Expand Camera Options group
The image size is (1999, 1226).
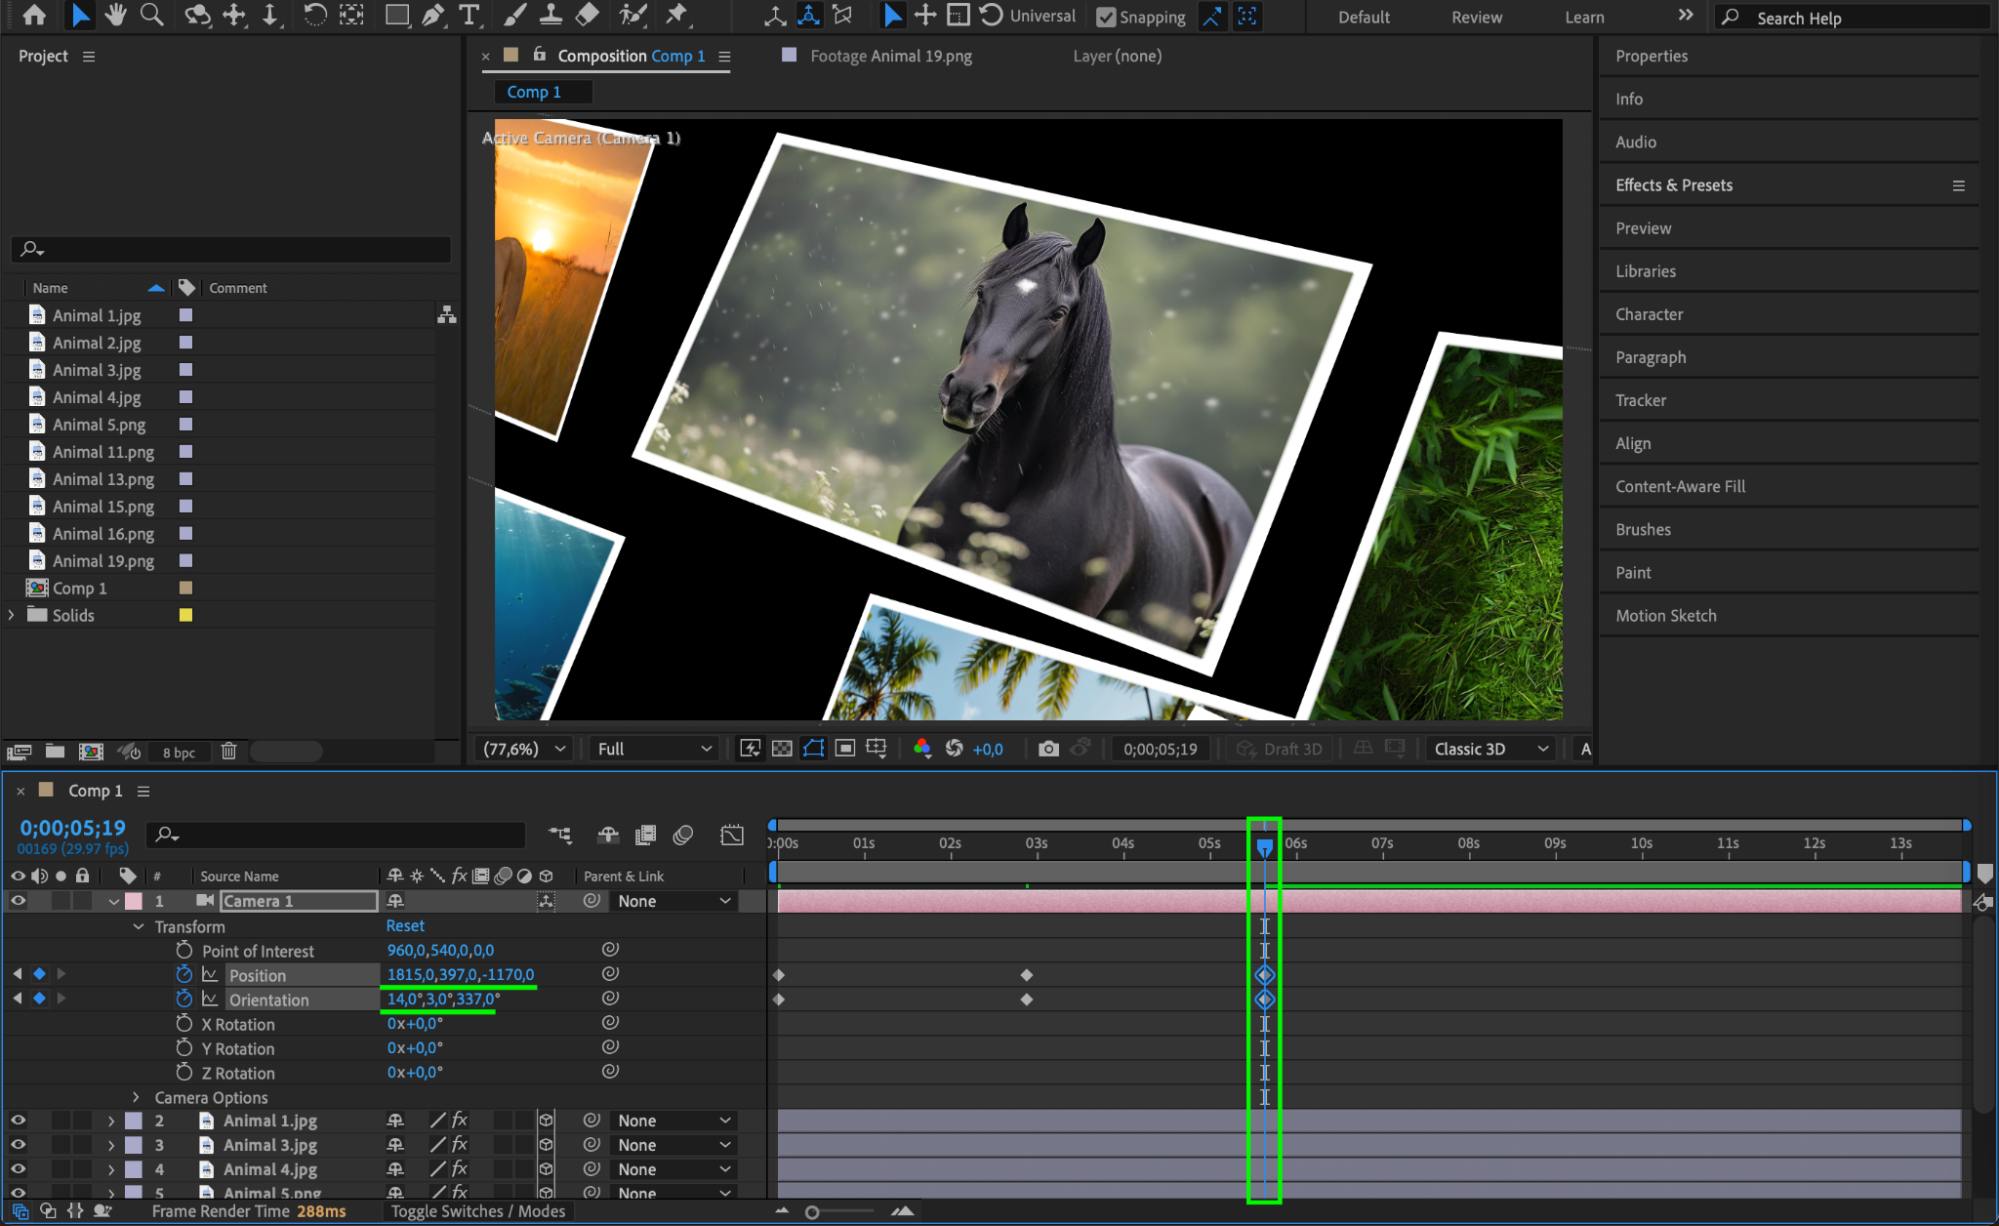coord(137,1097)
